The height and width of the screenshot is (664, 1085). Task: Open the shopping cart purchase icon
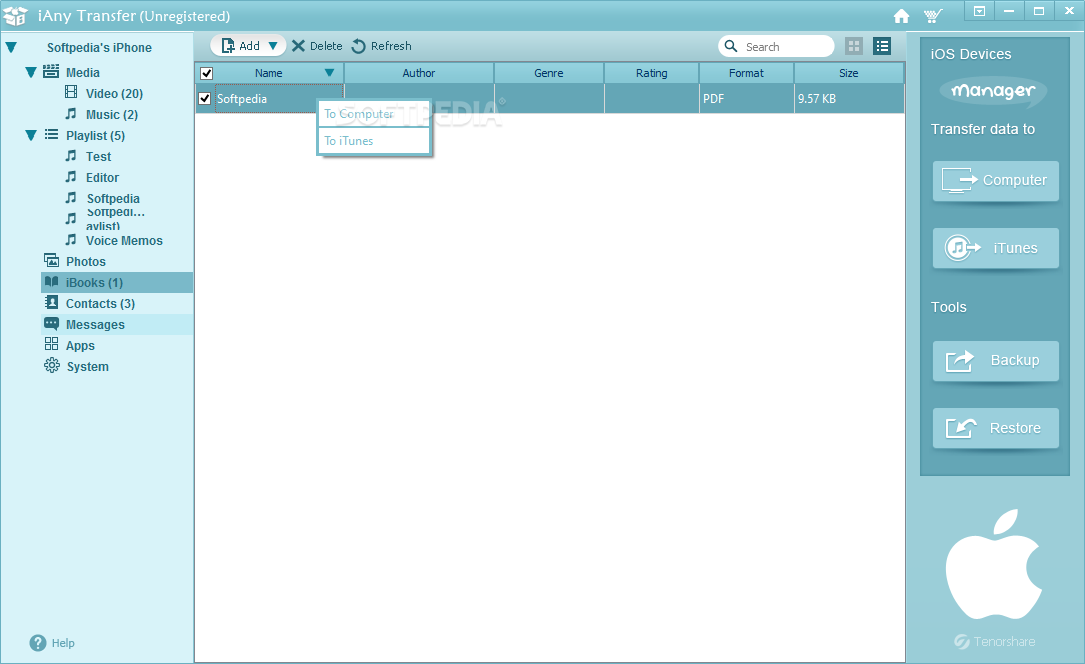pyautogui.click(x=933, y=16)
